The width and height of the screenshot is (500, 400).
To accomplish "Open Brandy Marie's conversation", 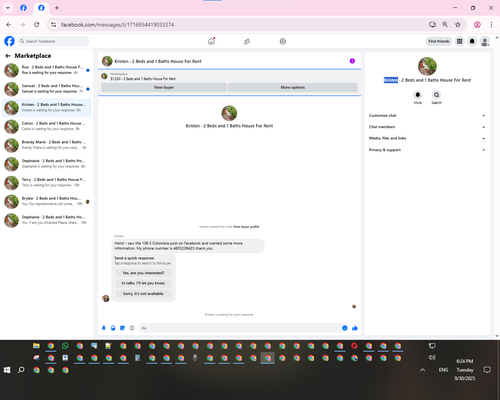I will (x=47, y=145).
